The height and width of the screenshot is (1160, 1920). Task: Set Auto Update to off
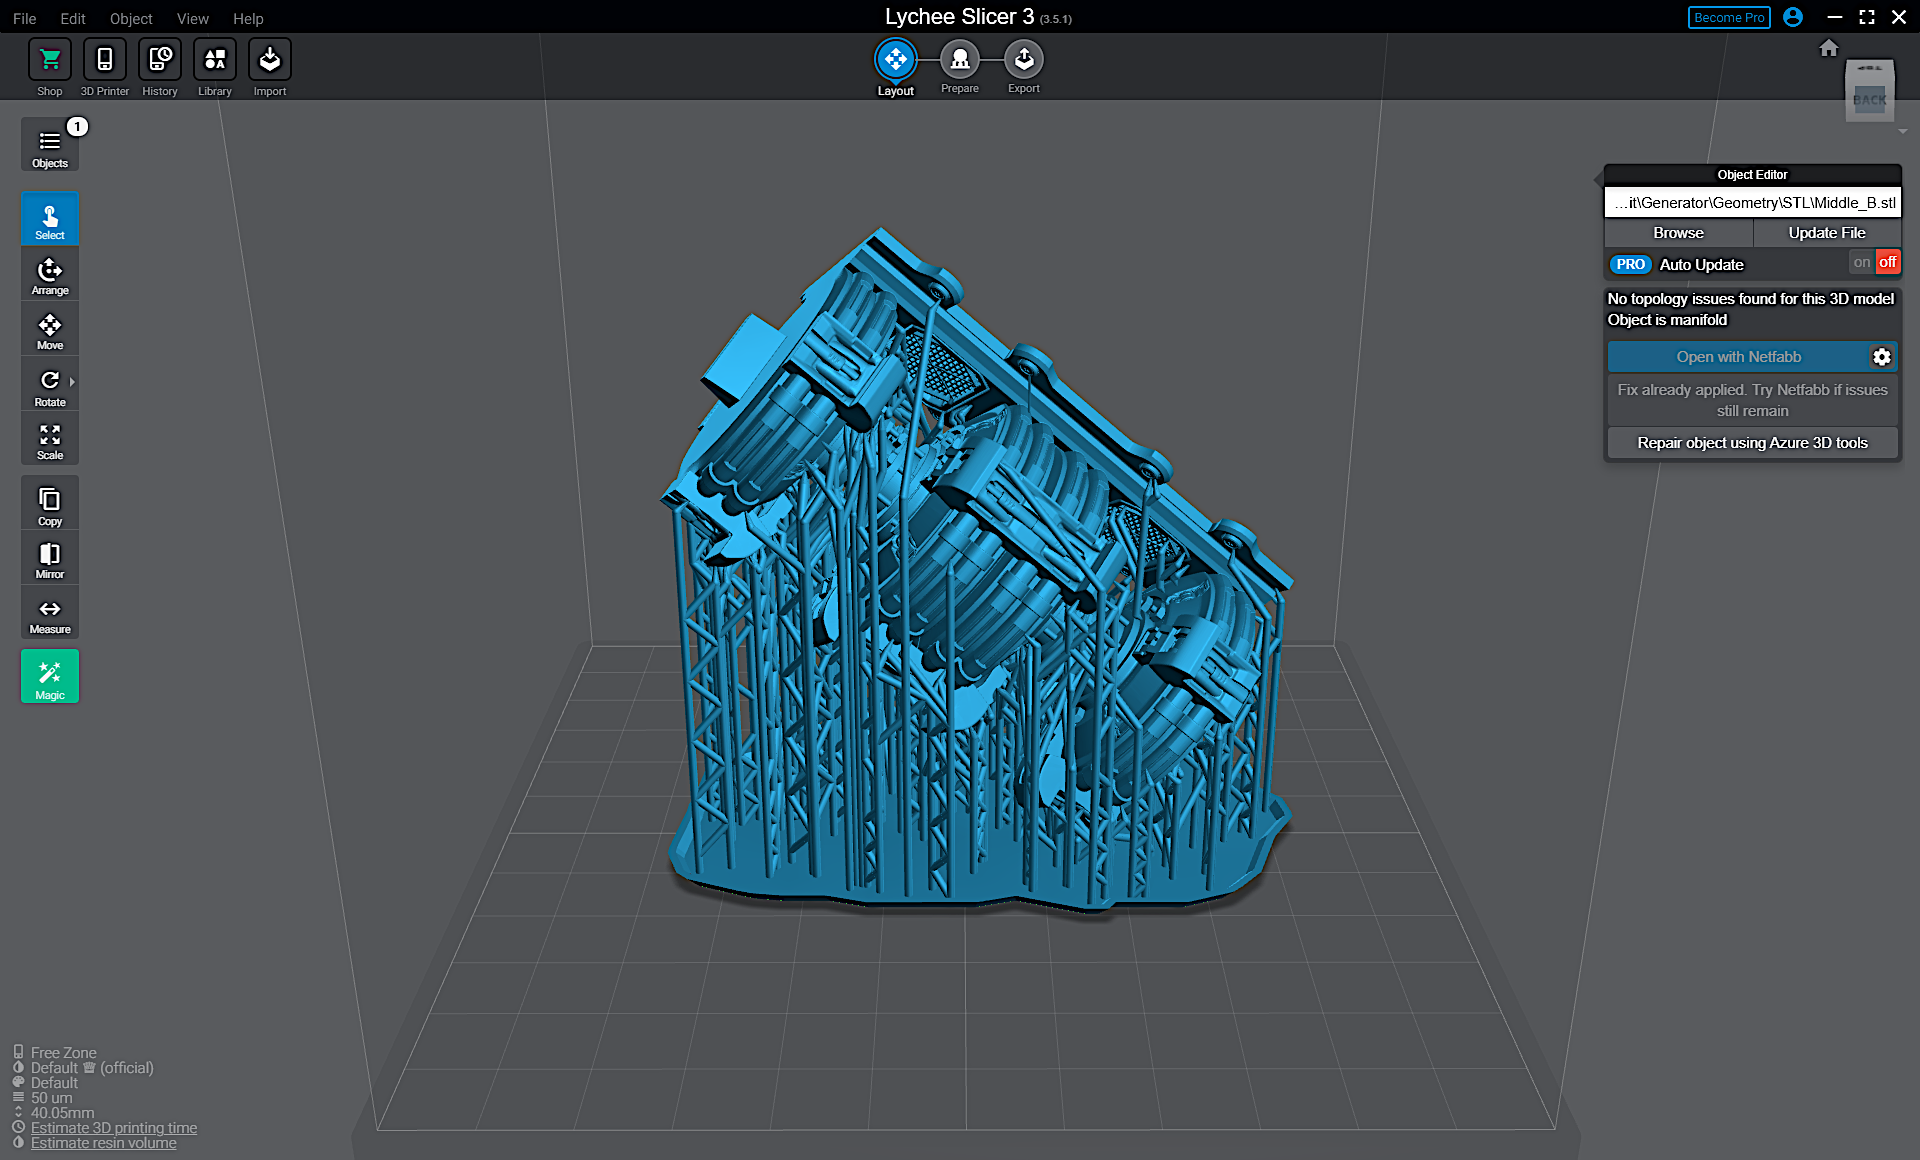(1887, 261)
